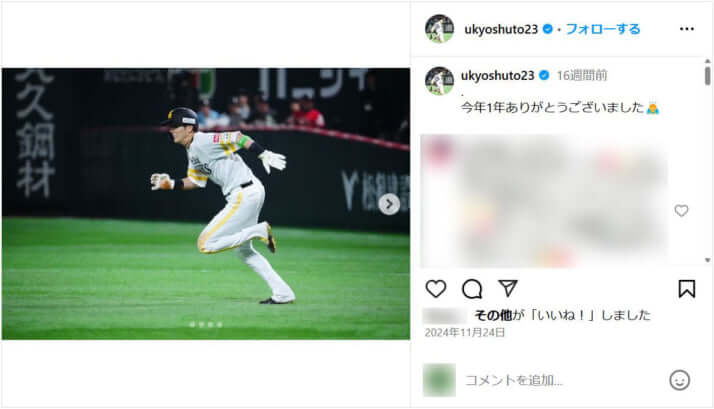
Task: Select last carousel dot indicator
Action: (219, 324)
